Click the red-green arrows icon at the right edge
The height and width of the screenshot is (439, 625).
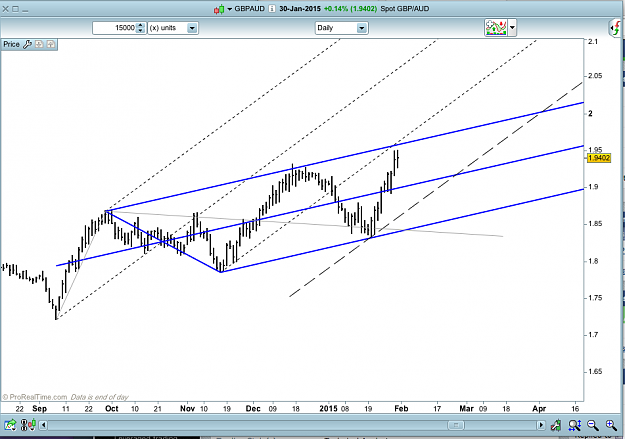click(x=616, y=28)
